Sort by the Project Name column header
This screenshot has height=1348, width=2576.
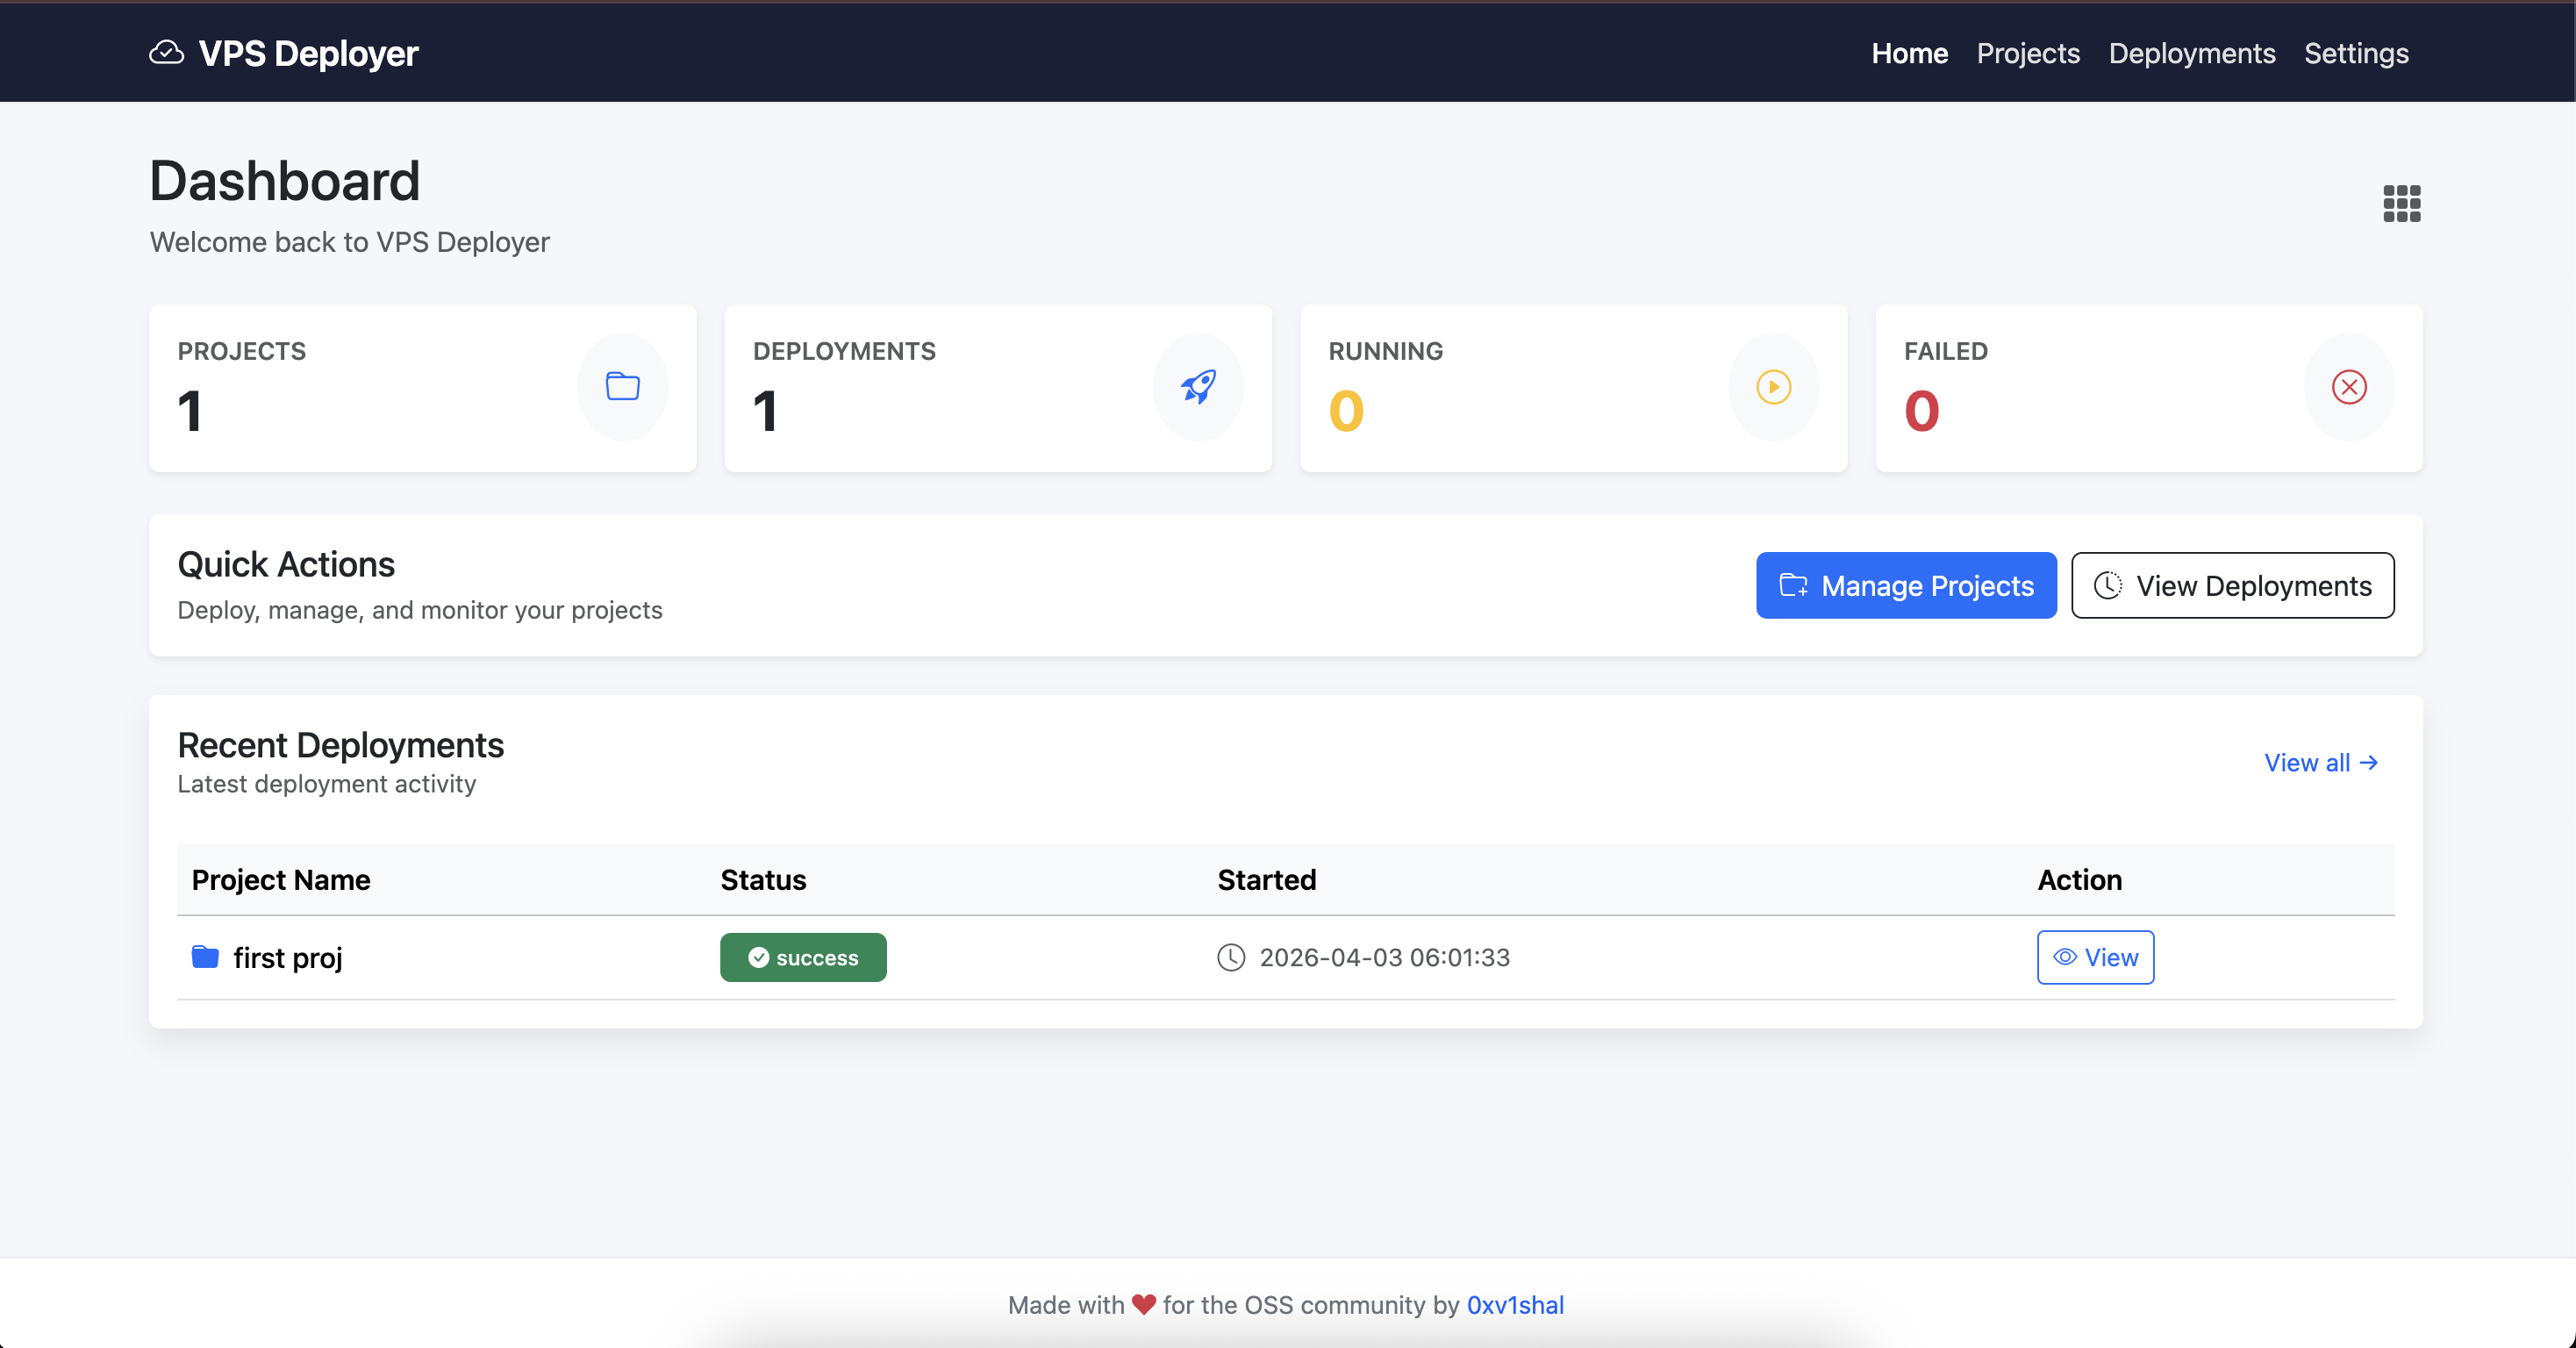point(280,880)
